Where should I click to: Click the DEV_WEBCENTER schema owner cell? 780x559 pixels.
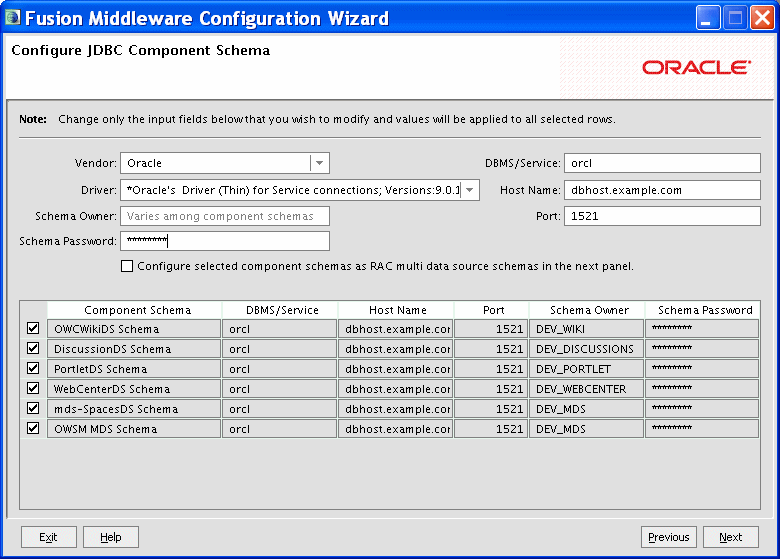[x=586, y=388]
